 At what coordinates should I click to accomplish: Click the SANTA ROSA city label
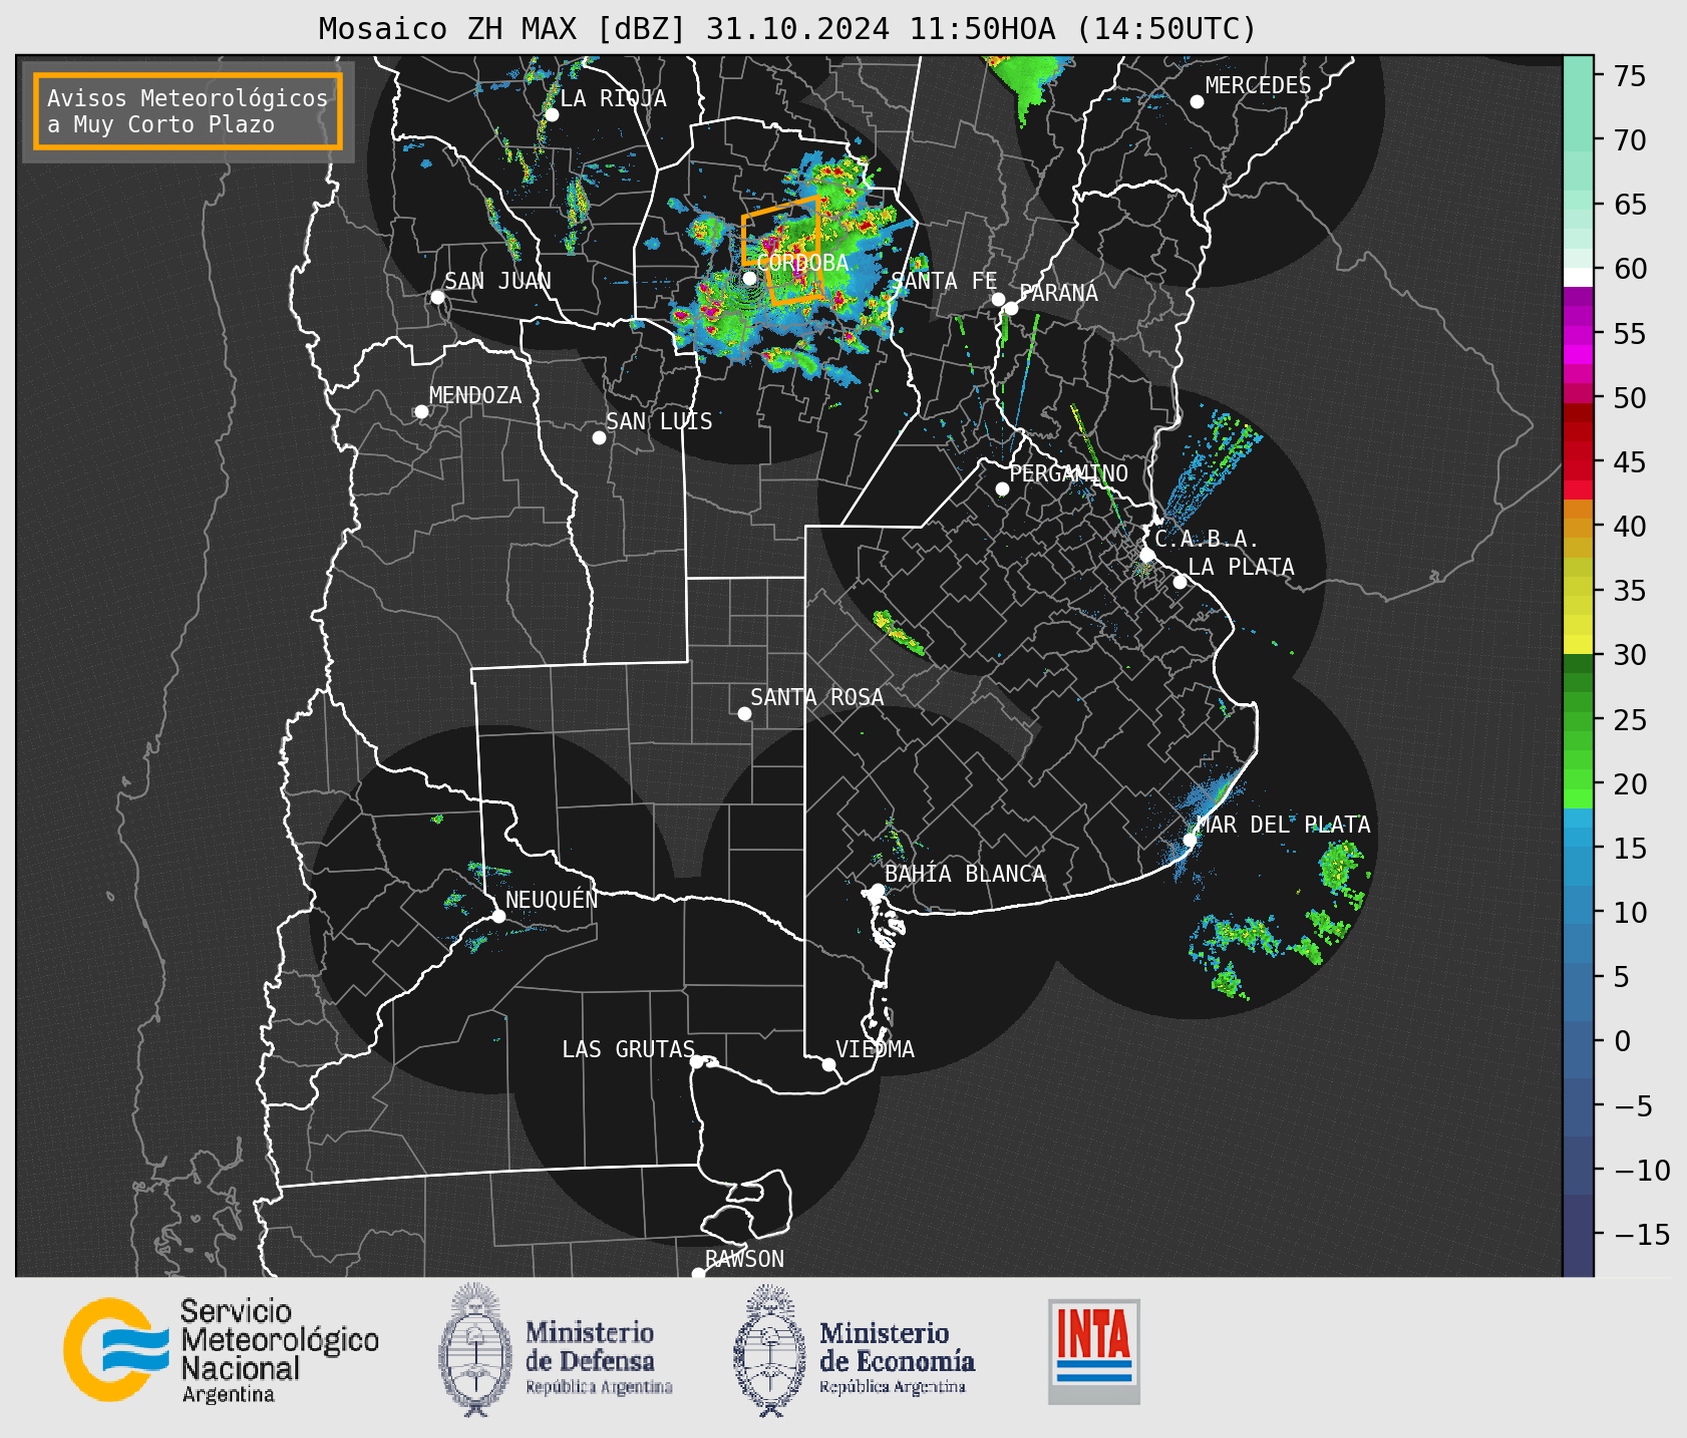coord(817,698)
